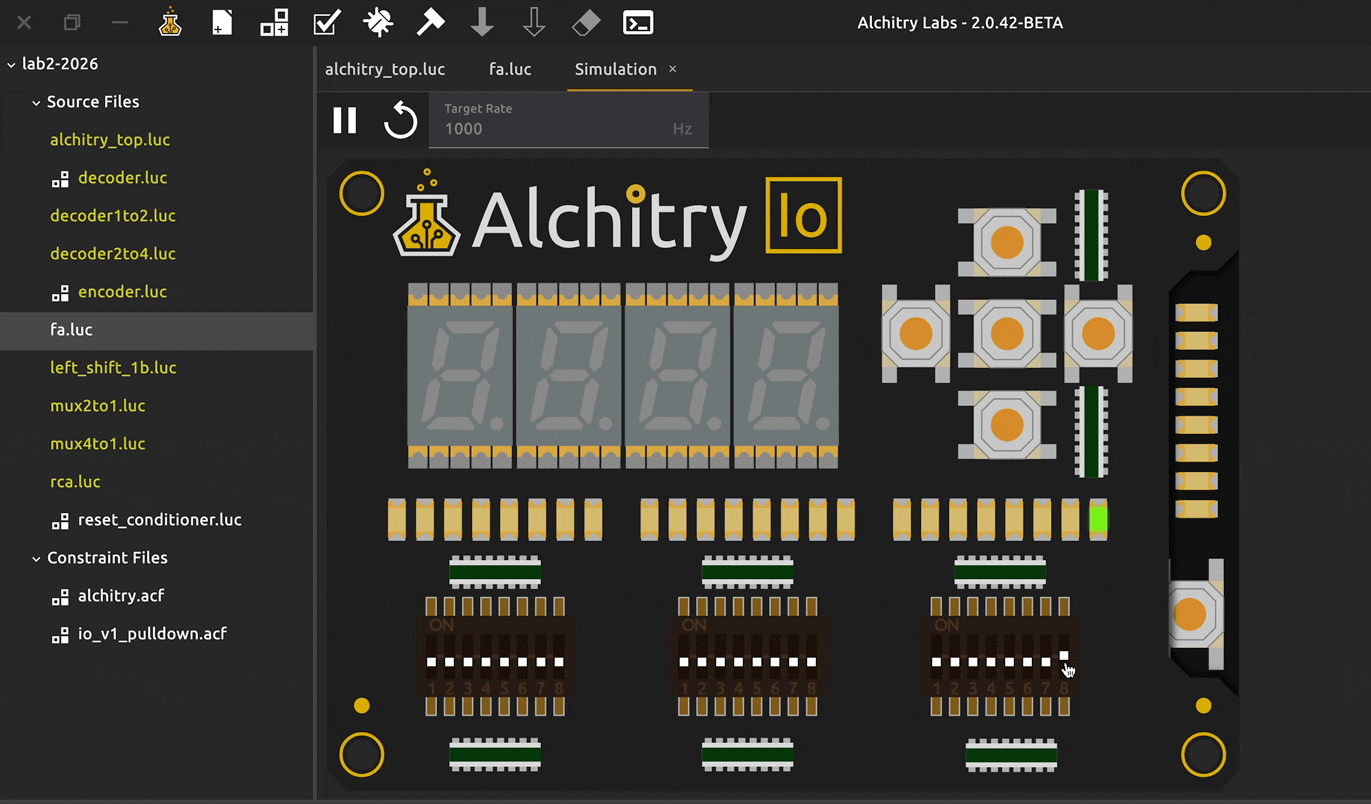Click the eraser icon in the toolbar
This screenshot has height=804, width=1371.
click(586, 23)
